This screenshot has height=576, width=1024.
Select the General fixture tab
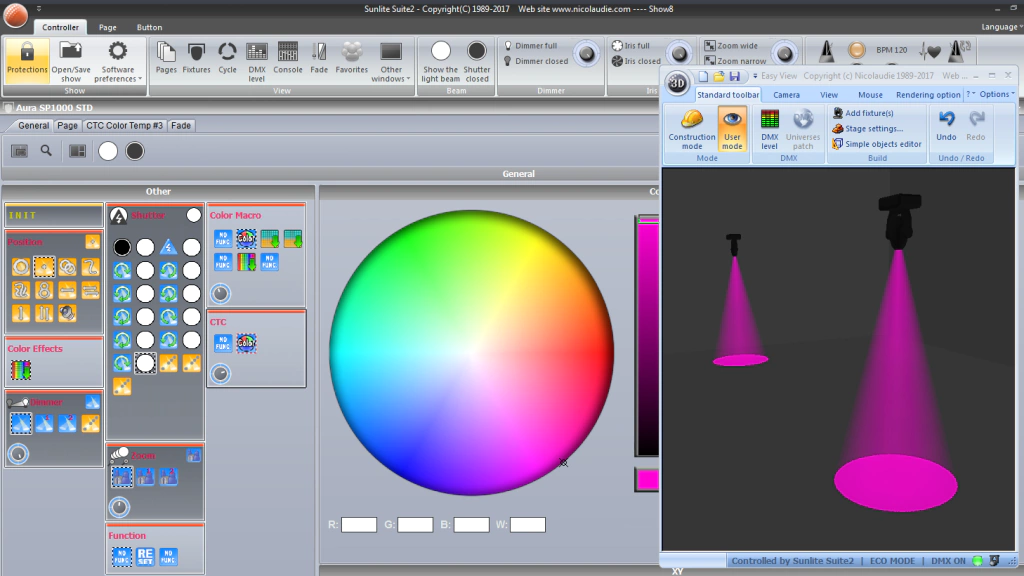[x=33, y=125]
